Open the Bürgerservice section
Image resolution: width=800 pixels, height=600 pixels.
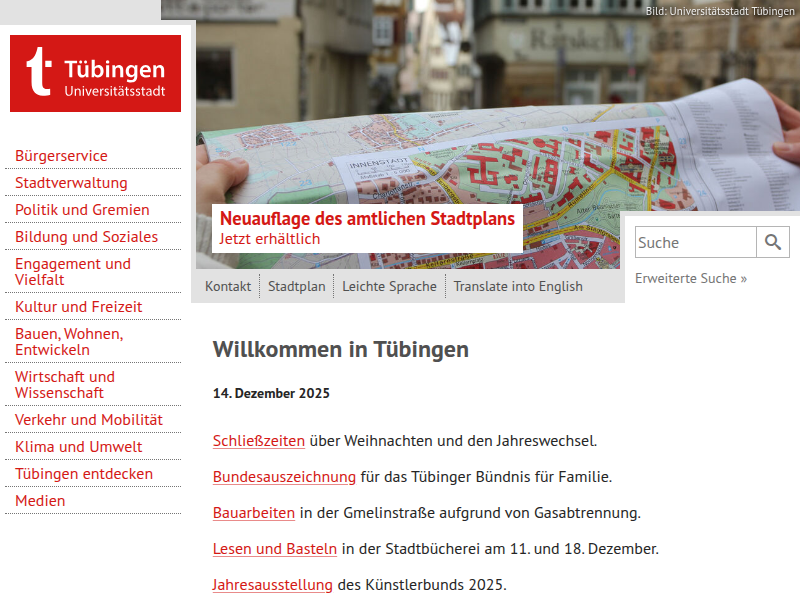(x=61, y=156)
